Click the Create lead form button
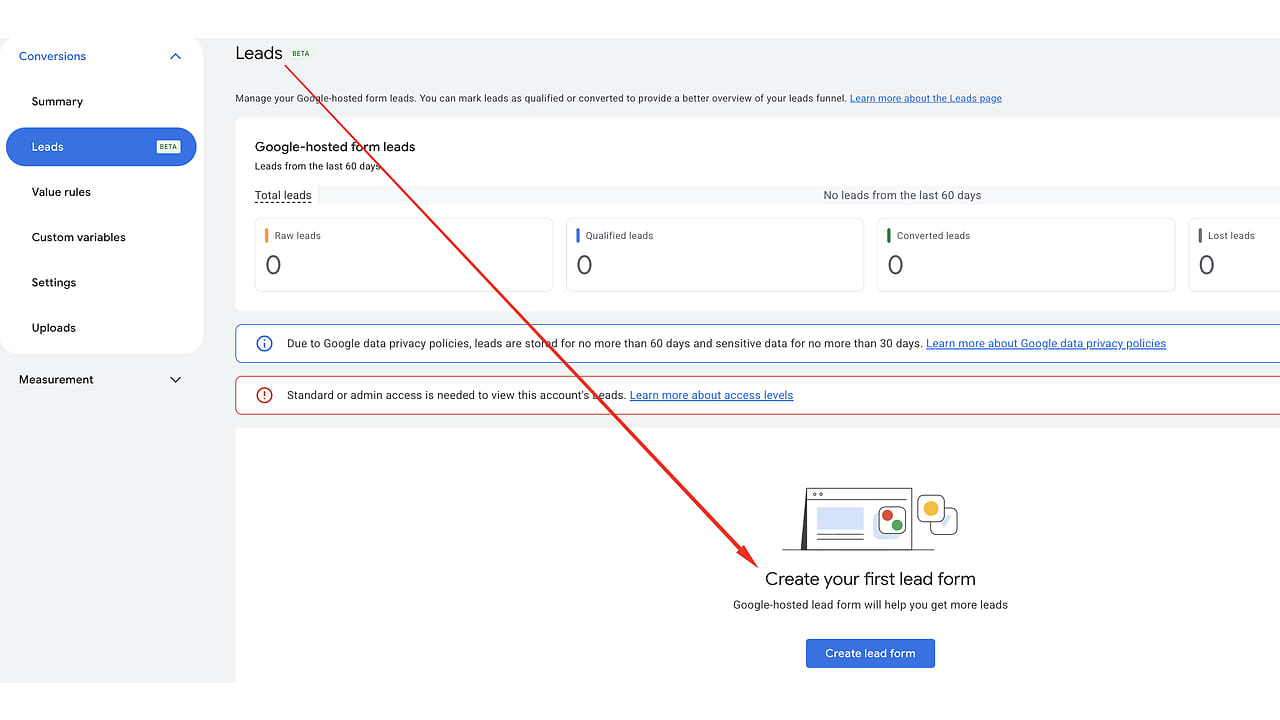This screenshot has width=1280, height=720. click(x=870, y=653)
